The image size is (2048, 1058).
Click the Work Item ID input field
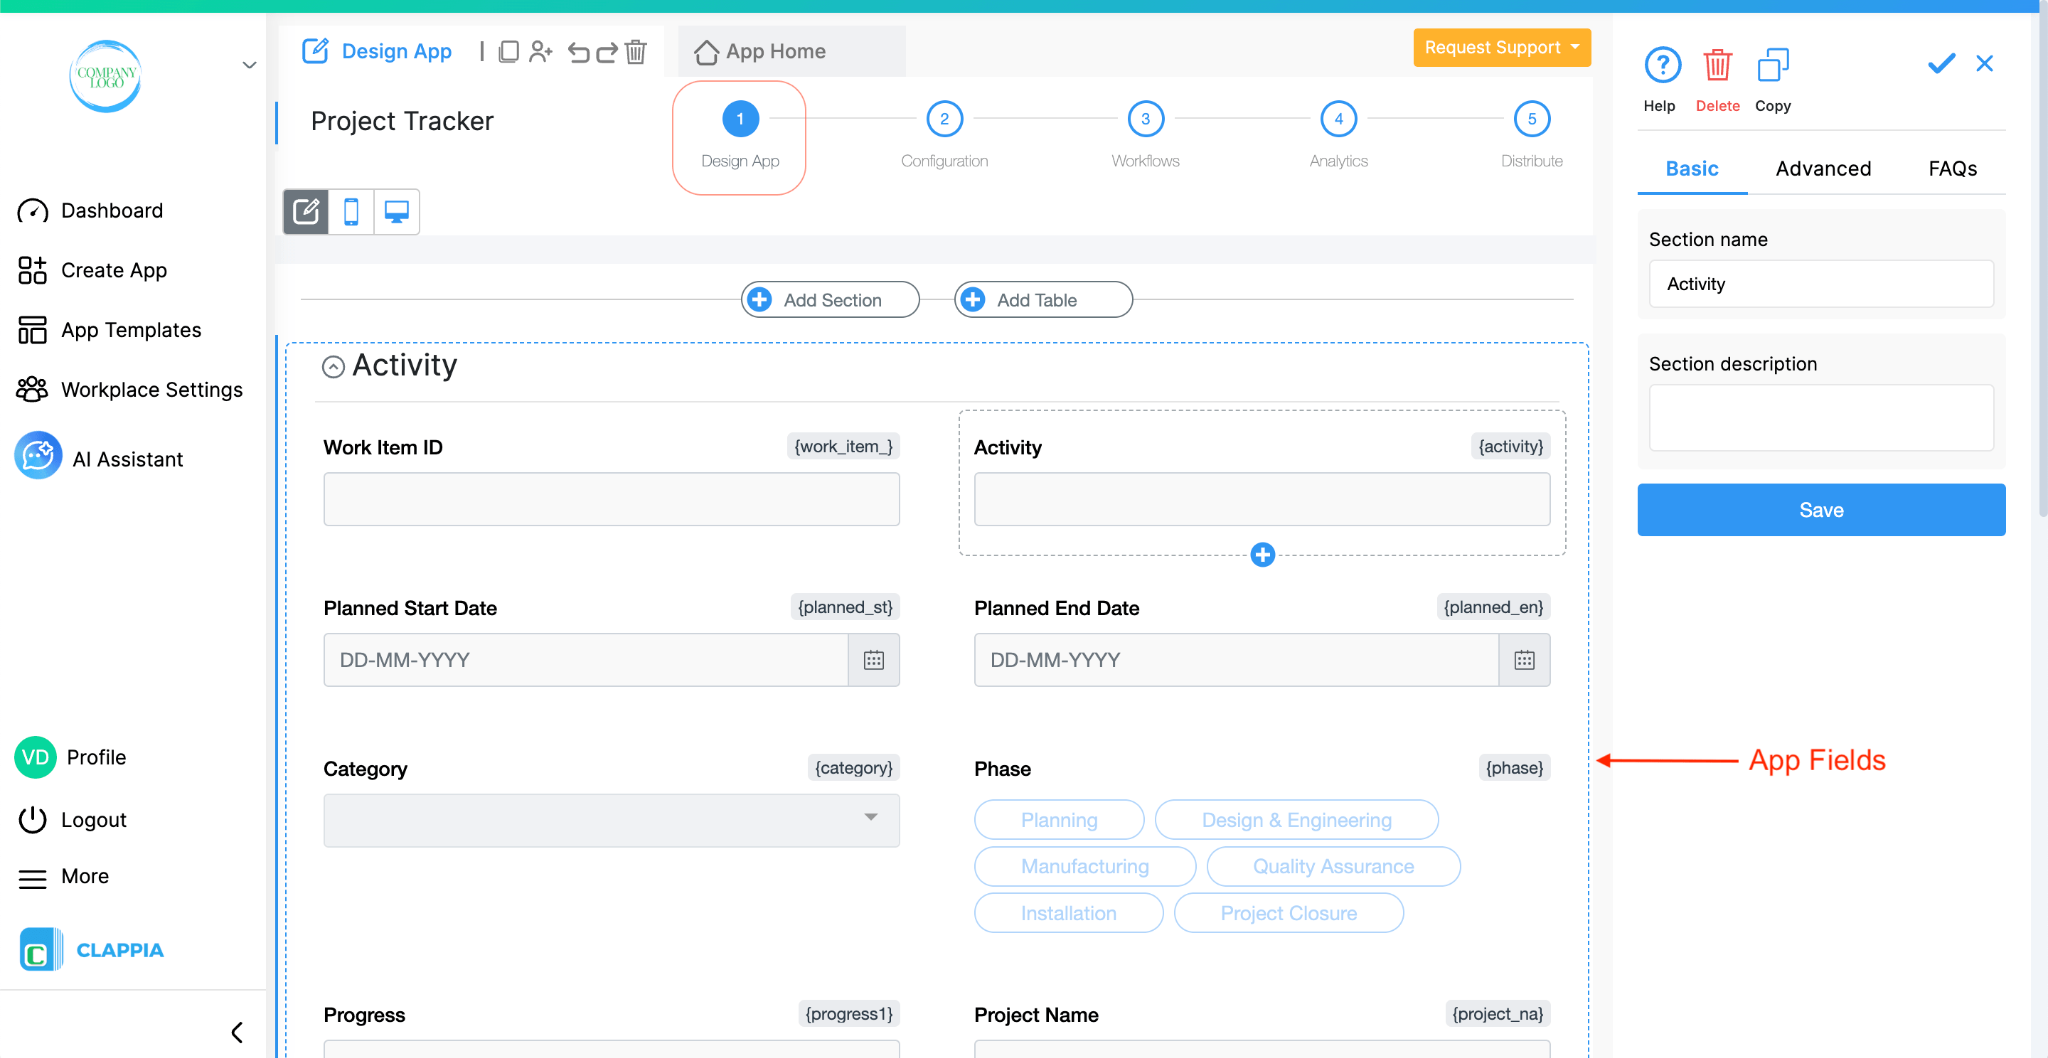611,499
